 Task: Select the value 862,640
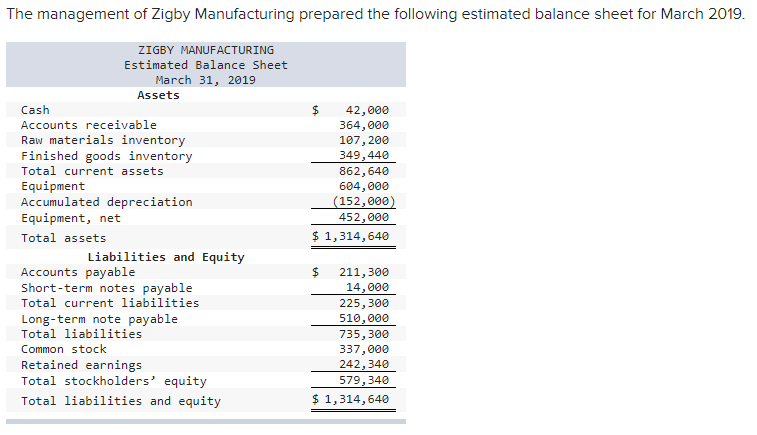click(364, 171)
